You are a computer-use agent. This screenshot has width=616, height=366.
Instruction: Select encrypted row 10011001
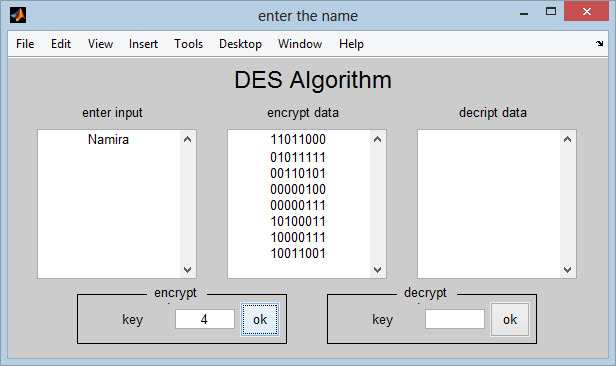point(298,253)
